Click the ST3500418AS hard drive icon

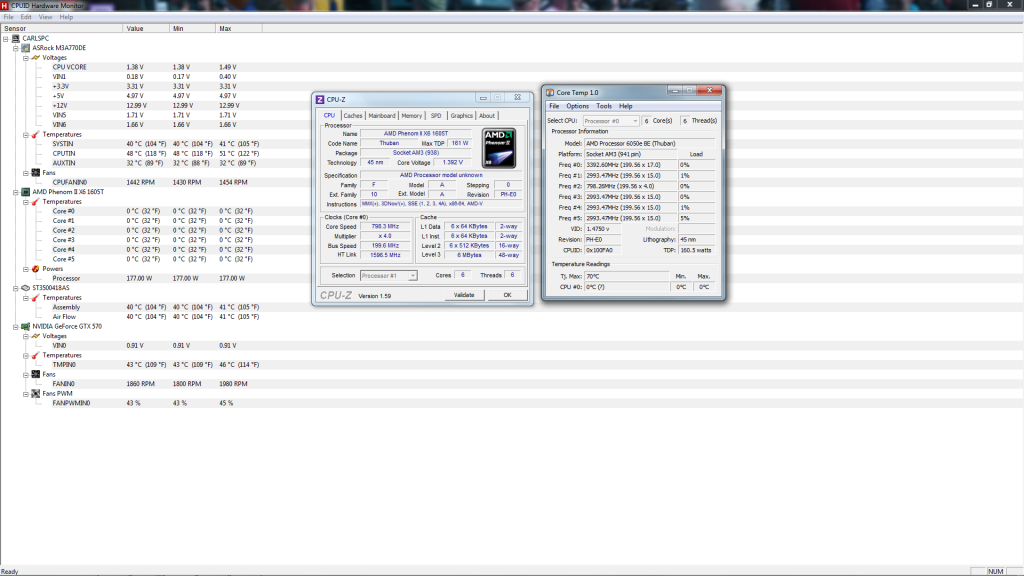[x=26, y=288]
